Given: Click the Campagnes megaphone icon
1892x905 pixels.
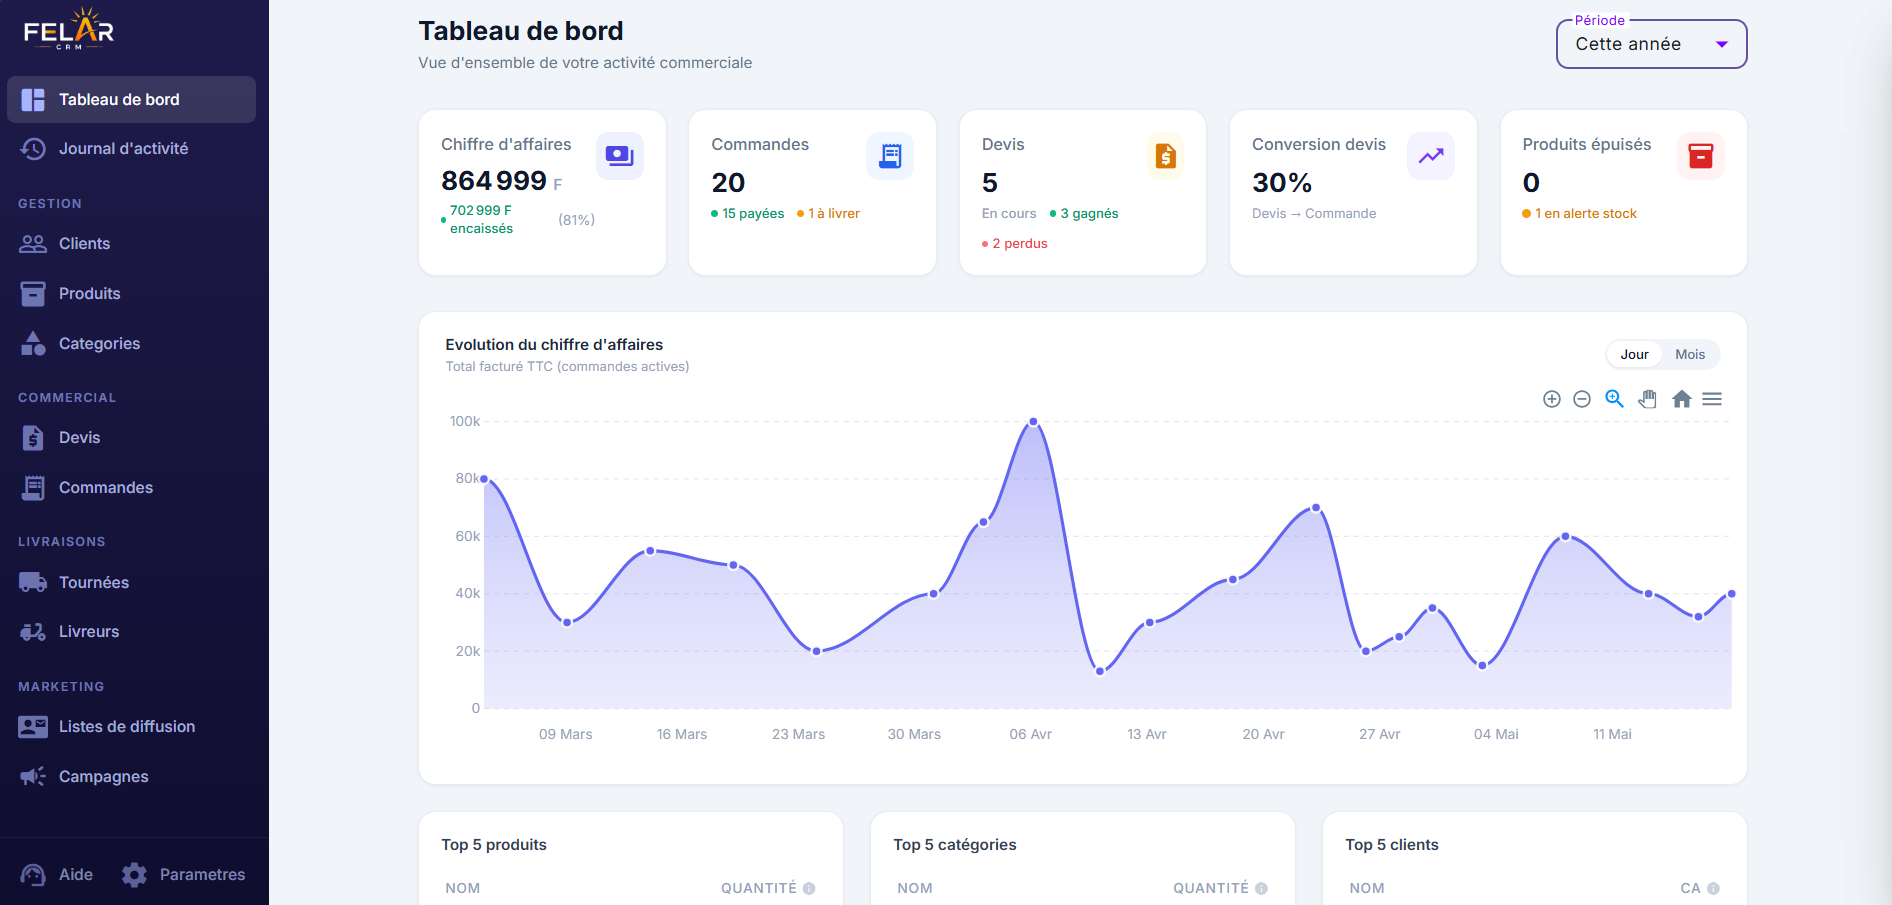Looking at the screenshot, I should click(x=33, y=777).
